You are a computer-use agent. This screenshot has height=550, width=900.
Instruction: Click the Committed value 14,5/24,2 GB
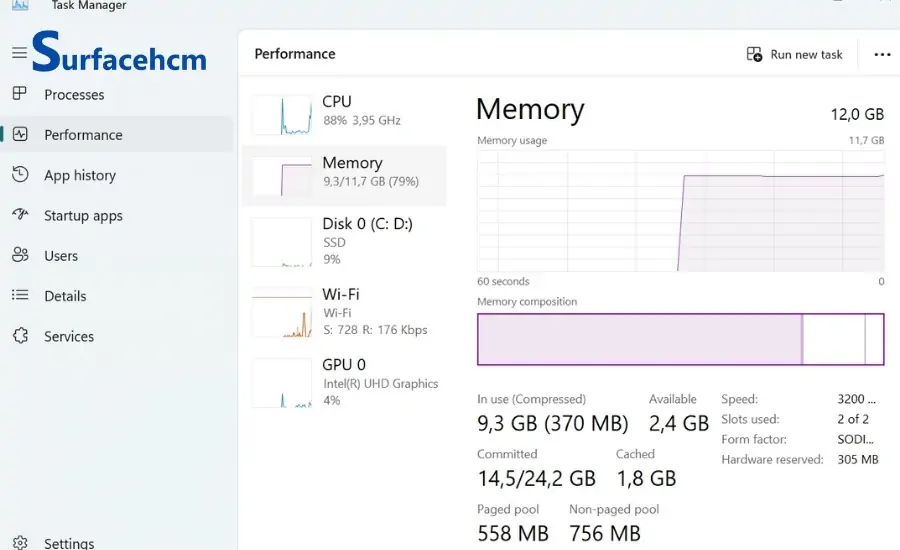[x=537, y=478]
